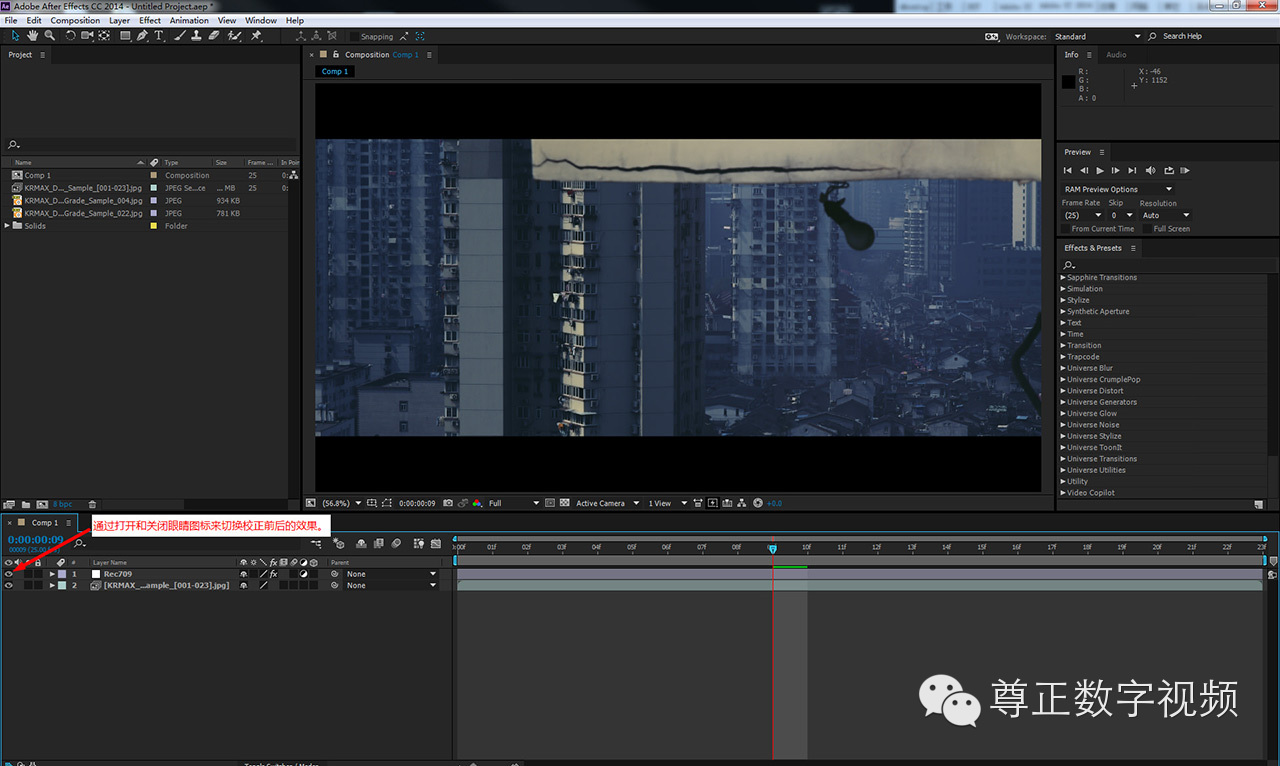Image resolution: width=1280 pixels, height=766 pixels.
Task: Toggle transparency grid in the viewer
Action: pyautogui.click(x=565, y=503)
